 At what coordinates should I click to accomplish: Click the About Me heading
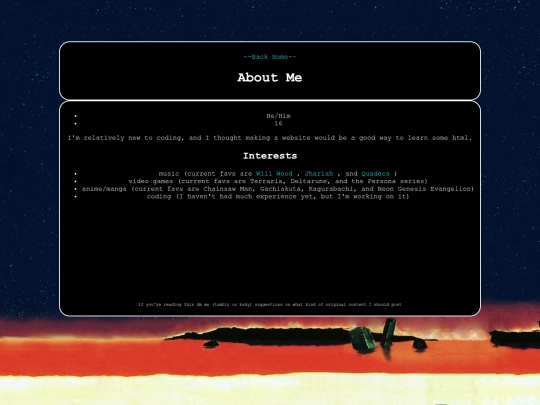tap(270, 77)
